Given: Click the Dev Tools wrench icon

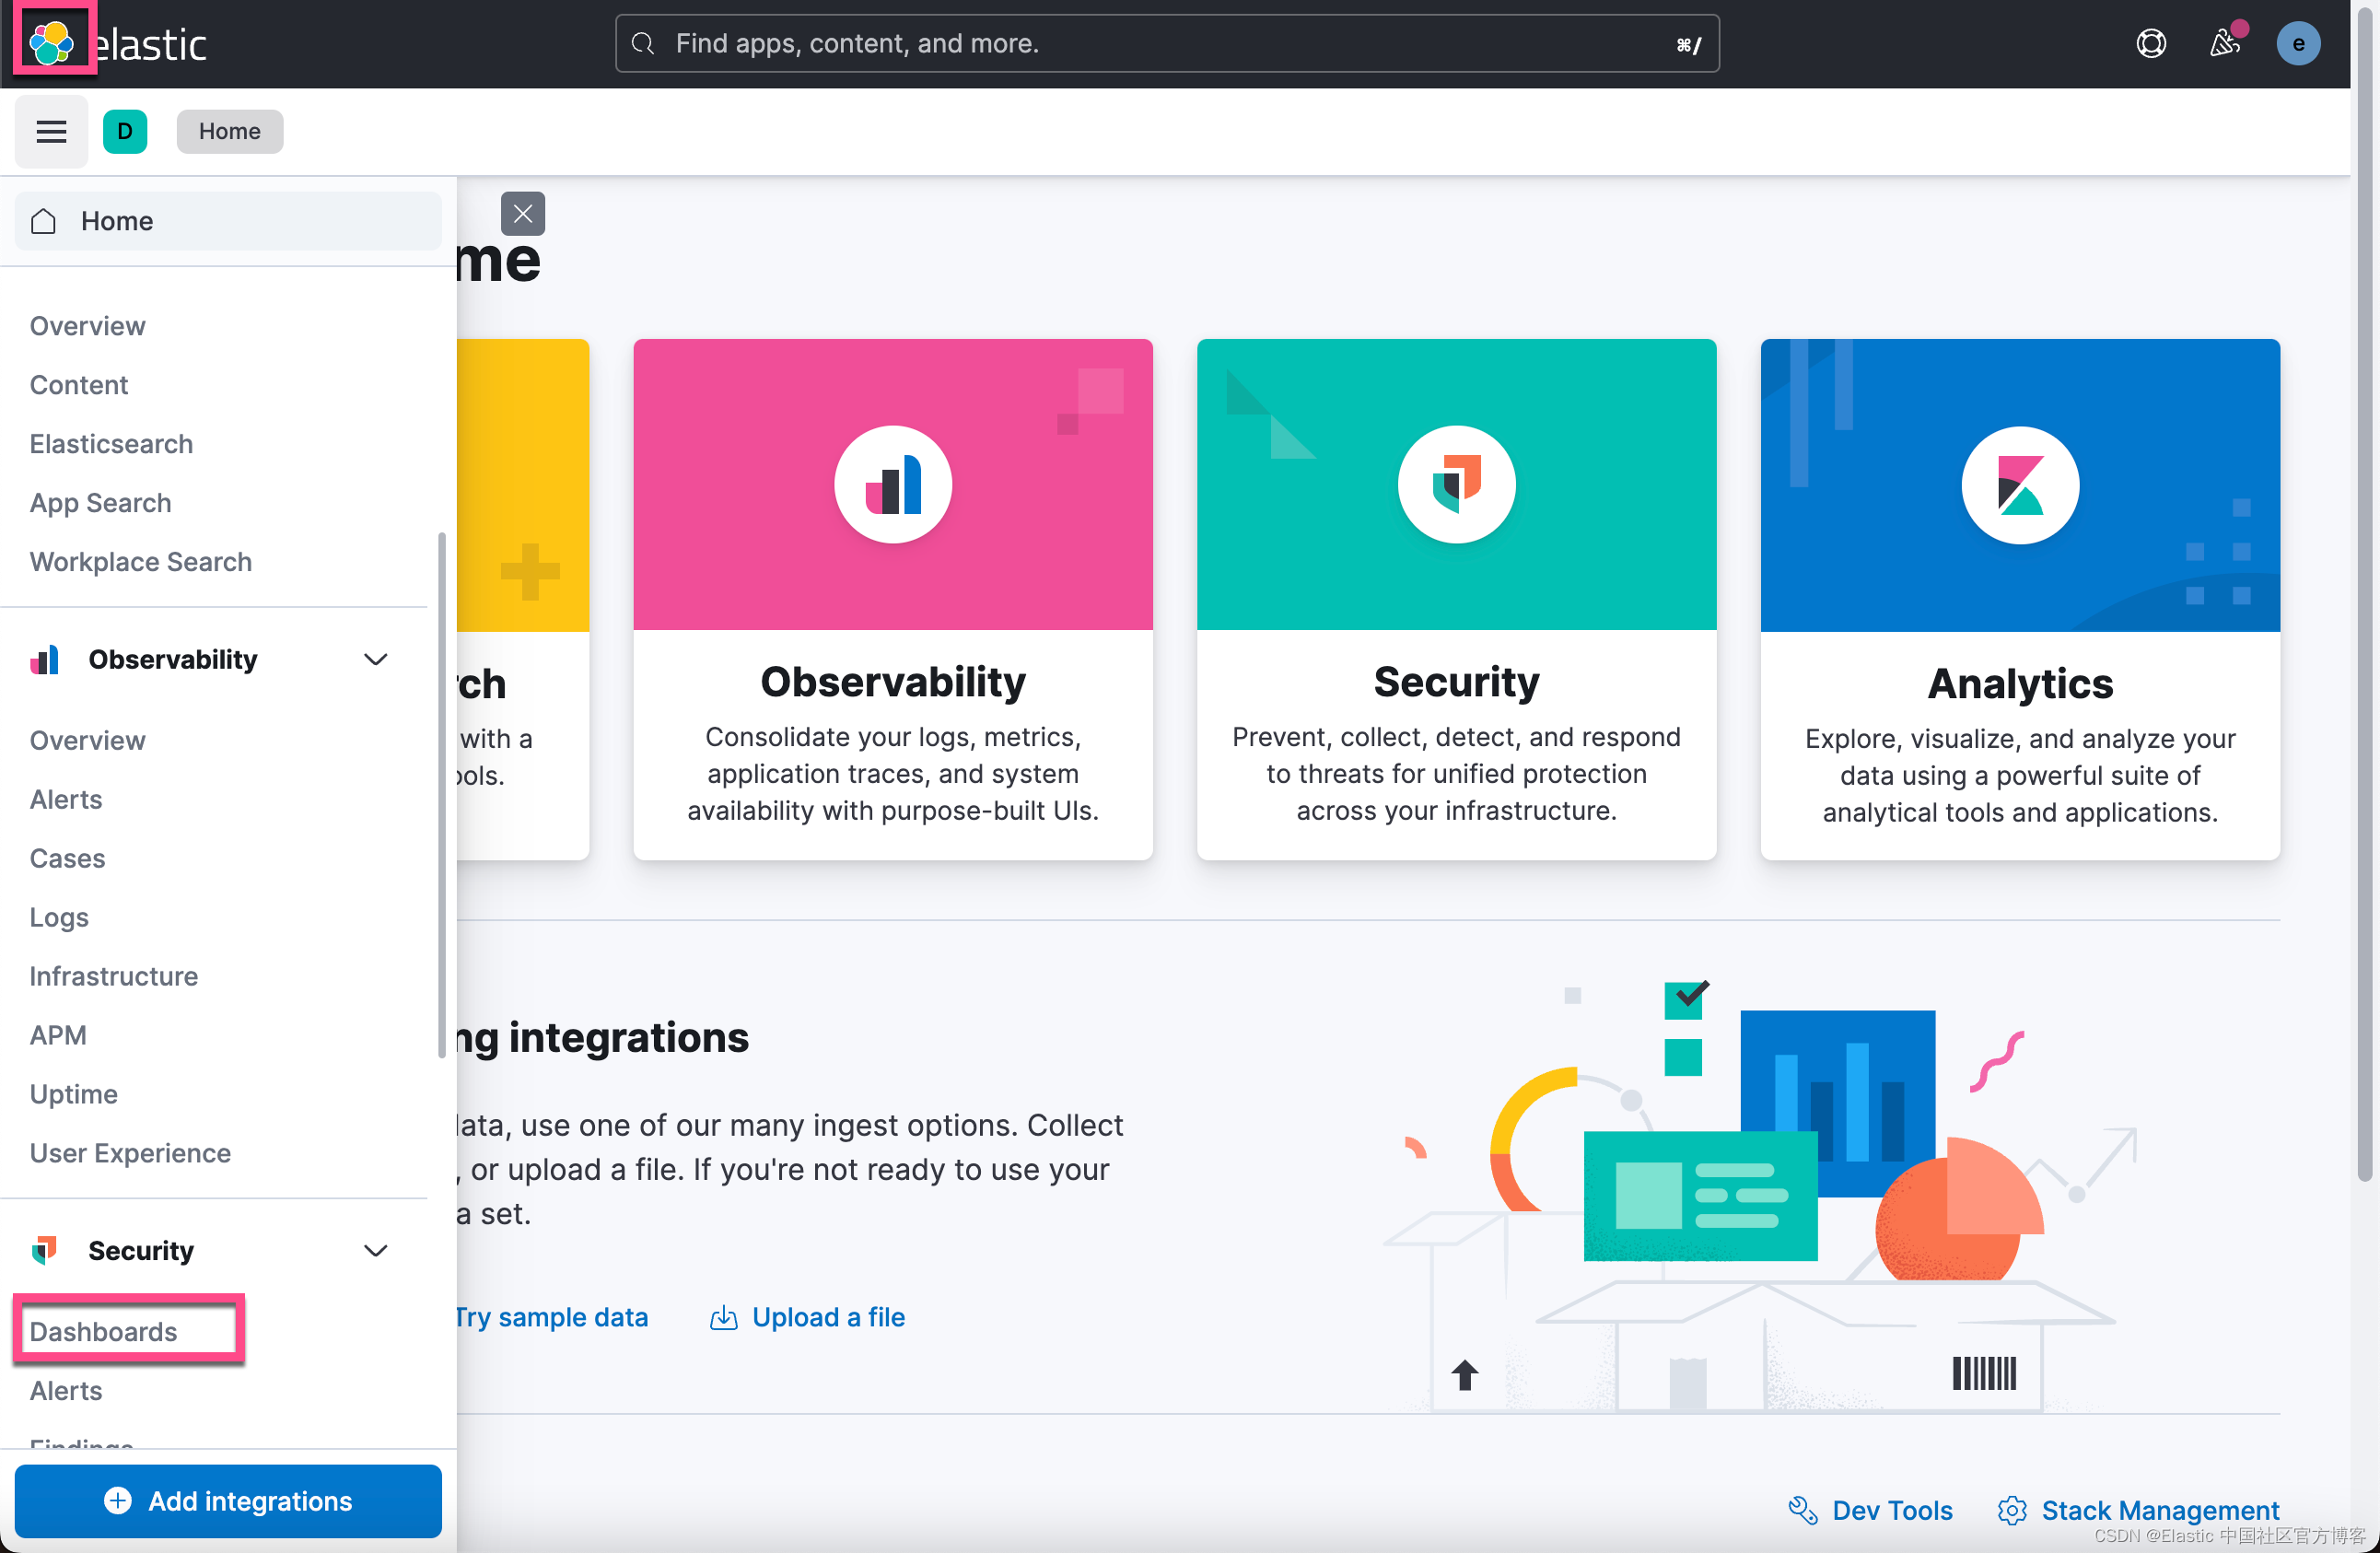Looking at the screenshot, I should (x=1802, y=1510).
